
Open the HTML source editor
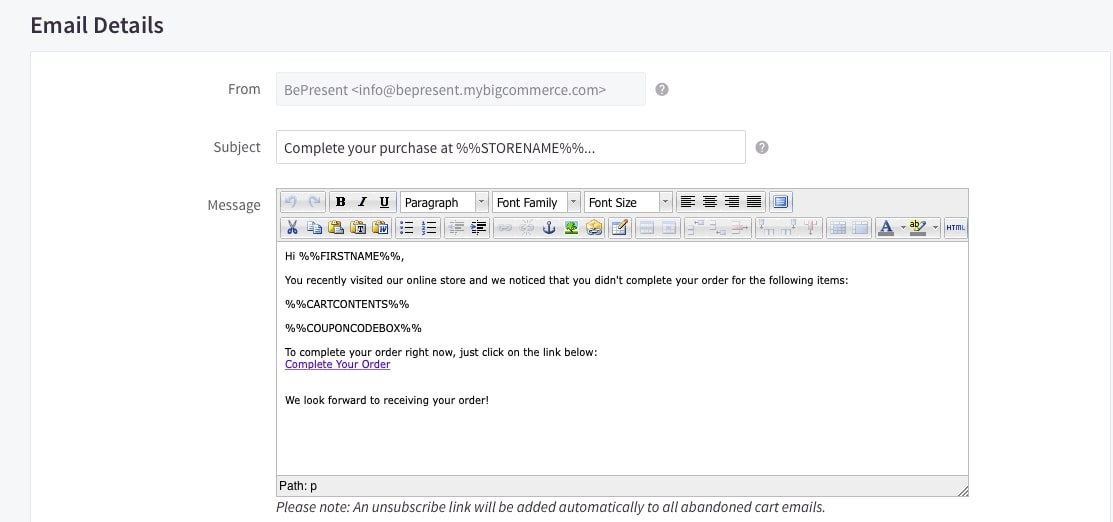point(955,228)
